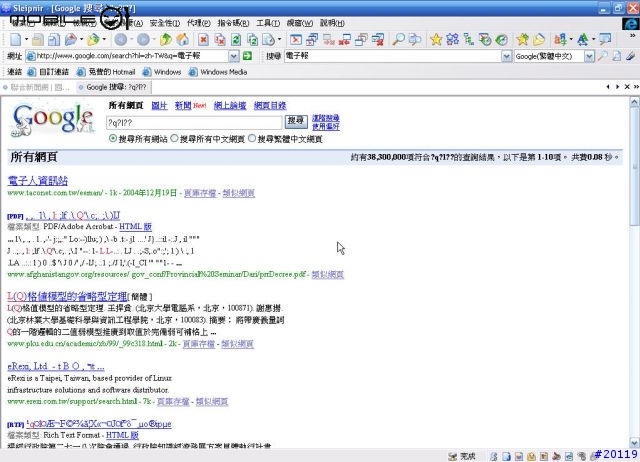The image size is (640, 462).
Task: Click the highlighter pen icon by search bar
Action: click(631, 56)
